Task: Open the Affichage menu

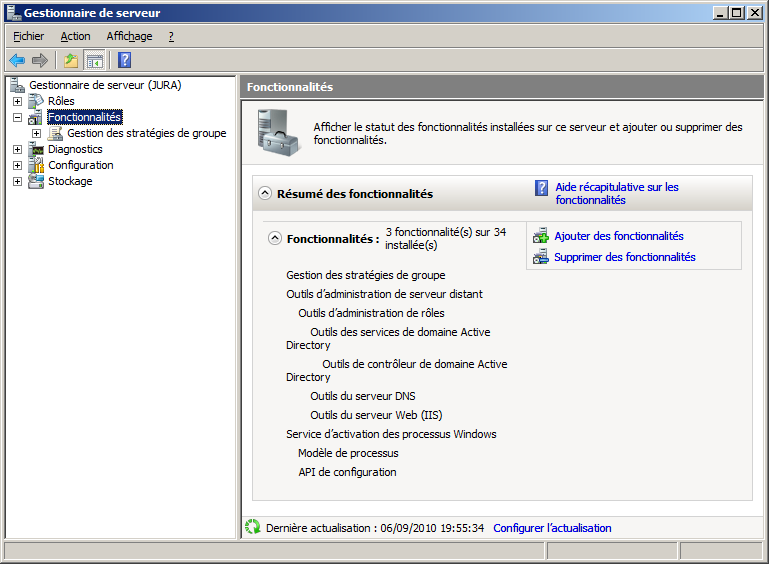Action: click(129, 36)
